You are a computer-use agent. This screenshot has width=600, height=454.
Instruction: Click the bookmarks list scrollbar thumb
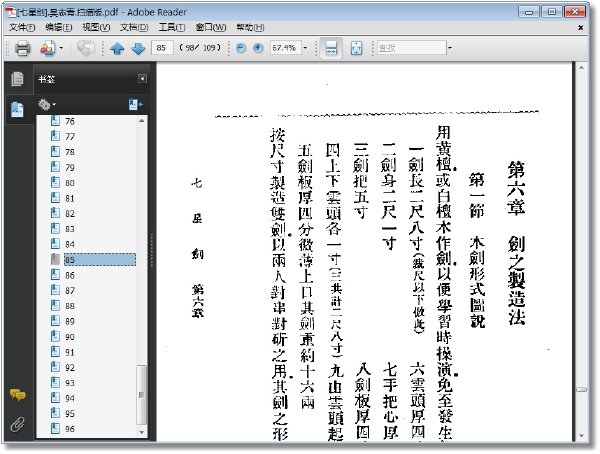tap(142, 395)
